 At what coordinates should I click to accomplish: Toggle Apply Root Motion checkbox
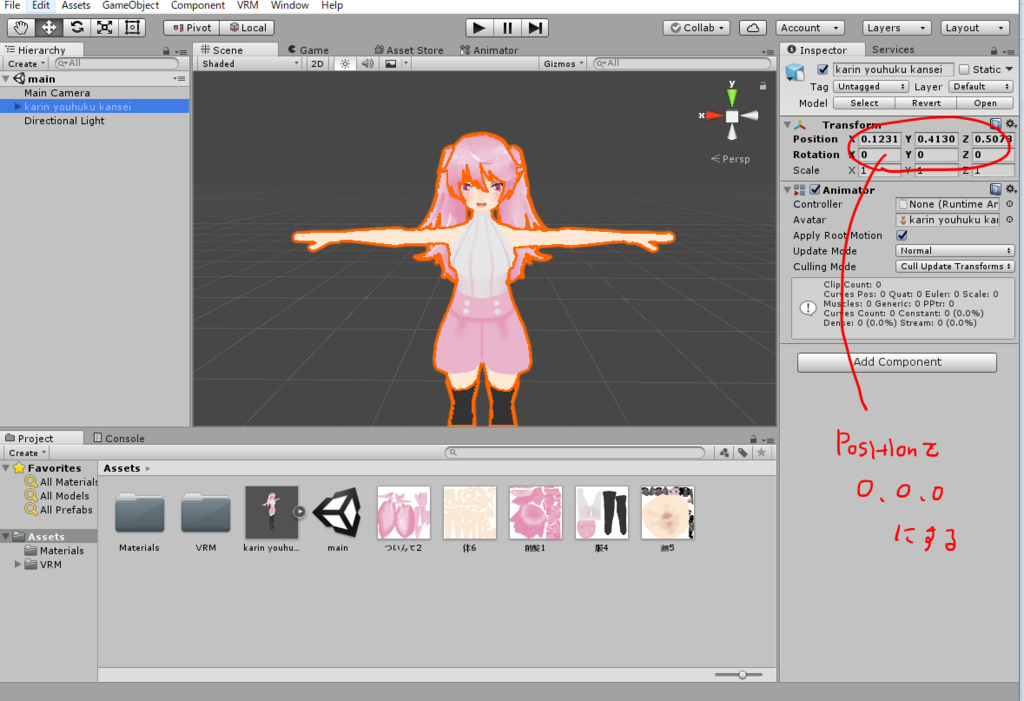point(902,235)
